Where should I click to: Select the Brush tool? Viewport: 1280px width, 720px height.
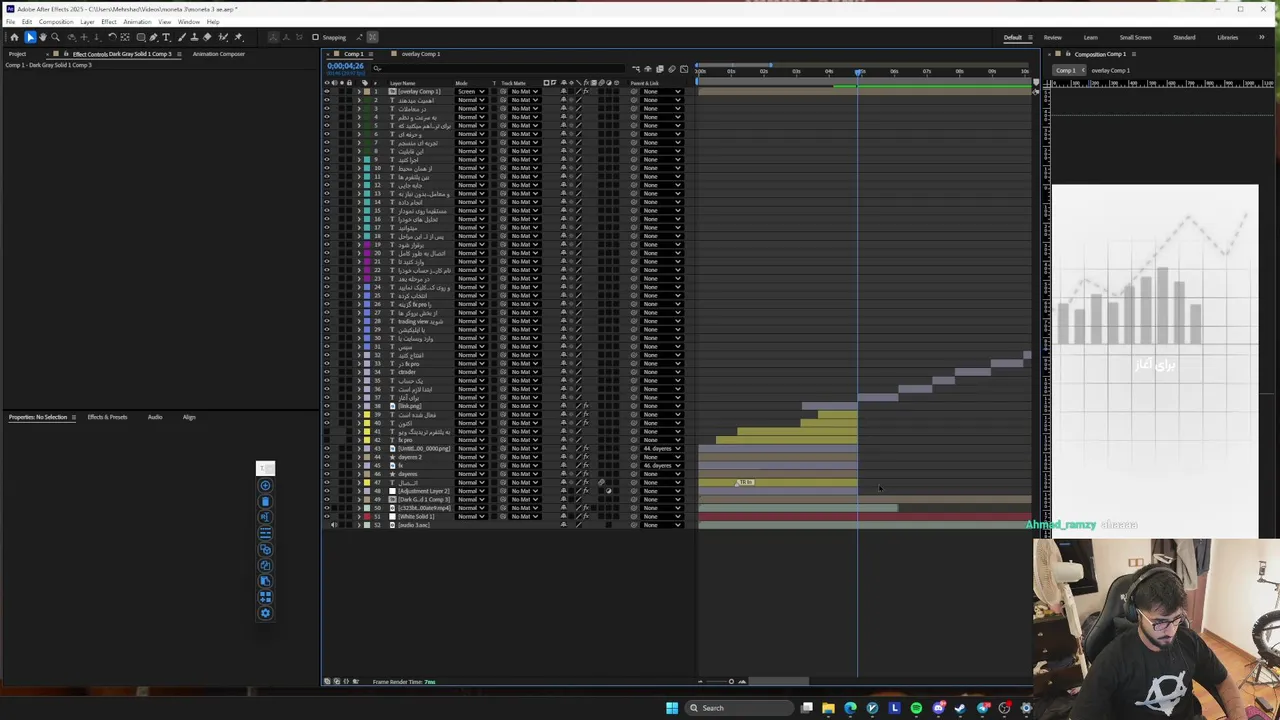[x=182, y=37]
